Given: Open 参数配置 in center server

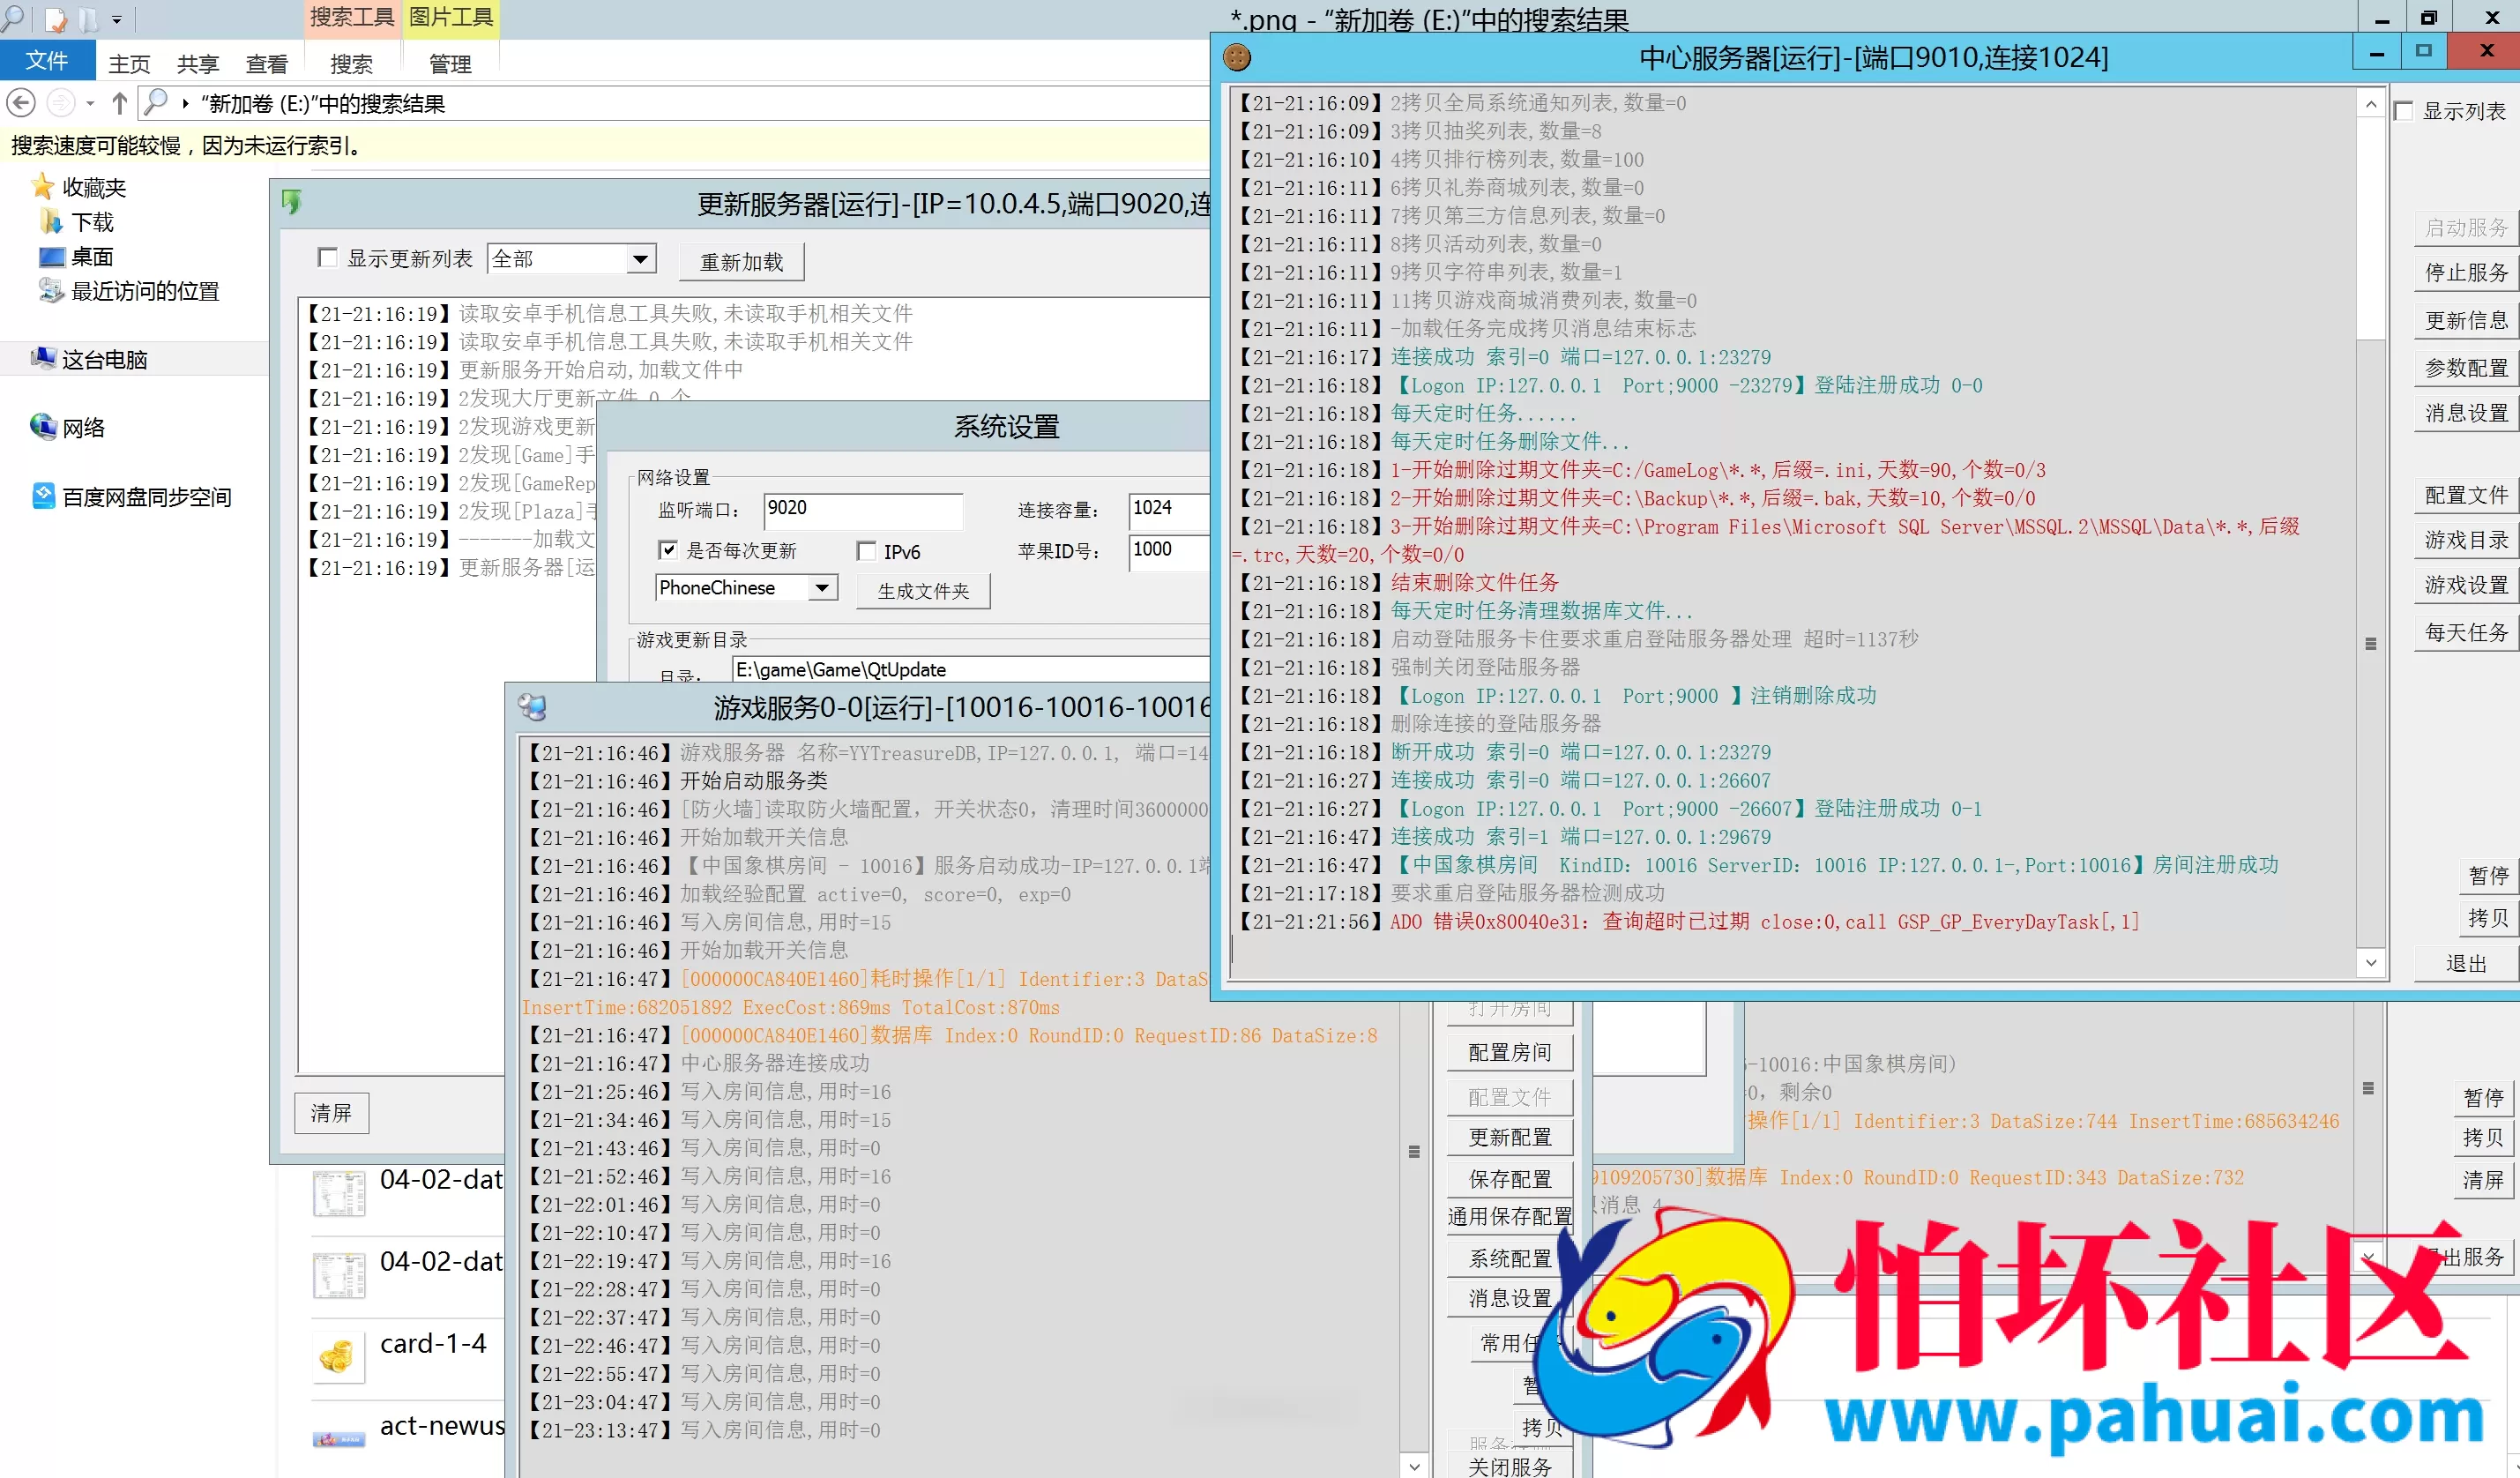Looking at the screenshot, I should coord(2466,368).
